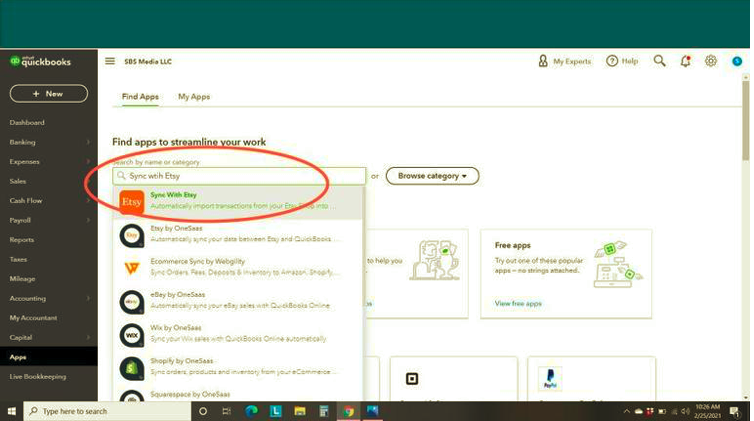This screenshot has height=421, width=754.
Task: Click the Wix by OneSaas icon
Action: click(132, 335)
